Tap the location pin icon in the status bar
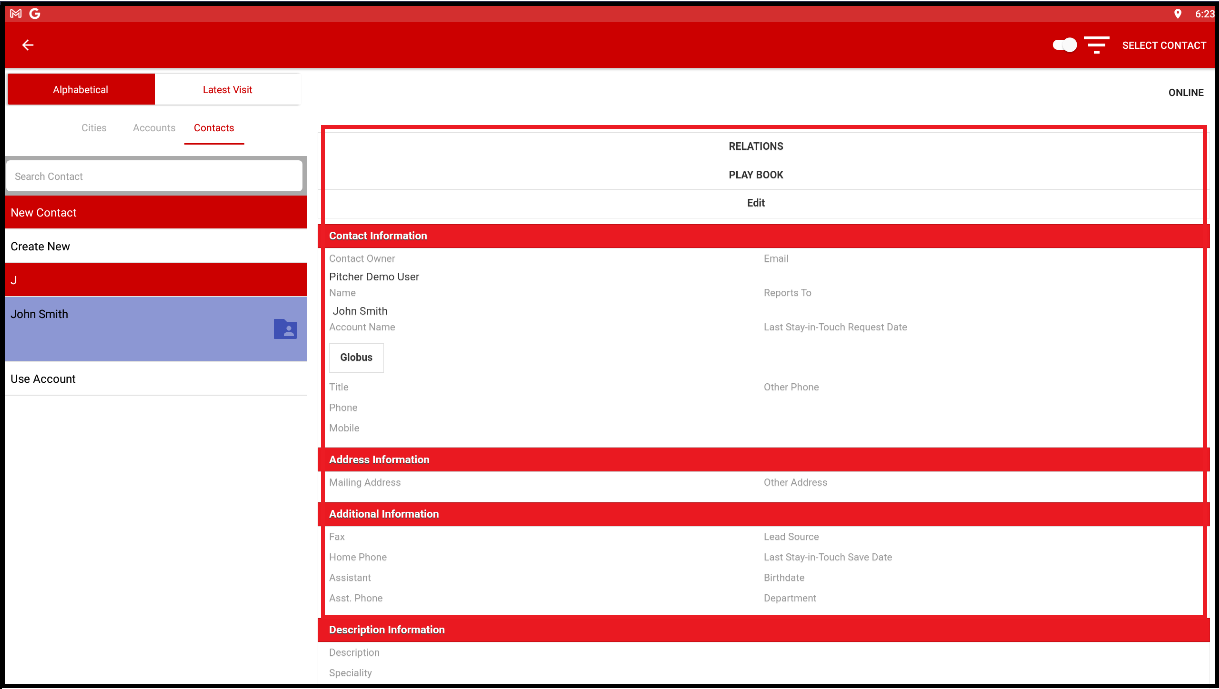The height and width of the screenshot is (689, 1219). tap(1178, 13)
